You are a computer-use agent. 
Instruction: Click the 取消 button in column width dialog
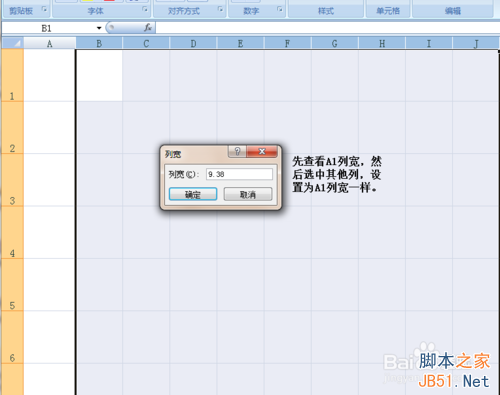248,194
